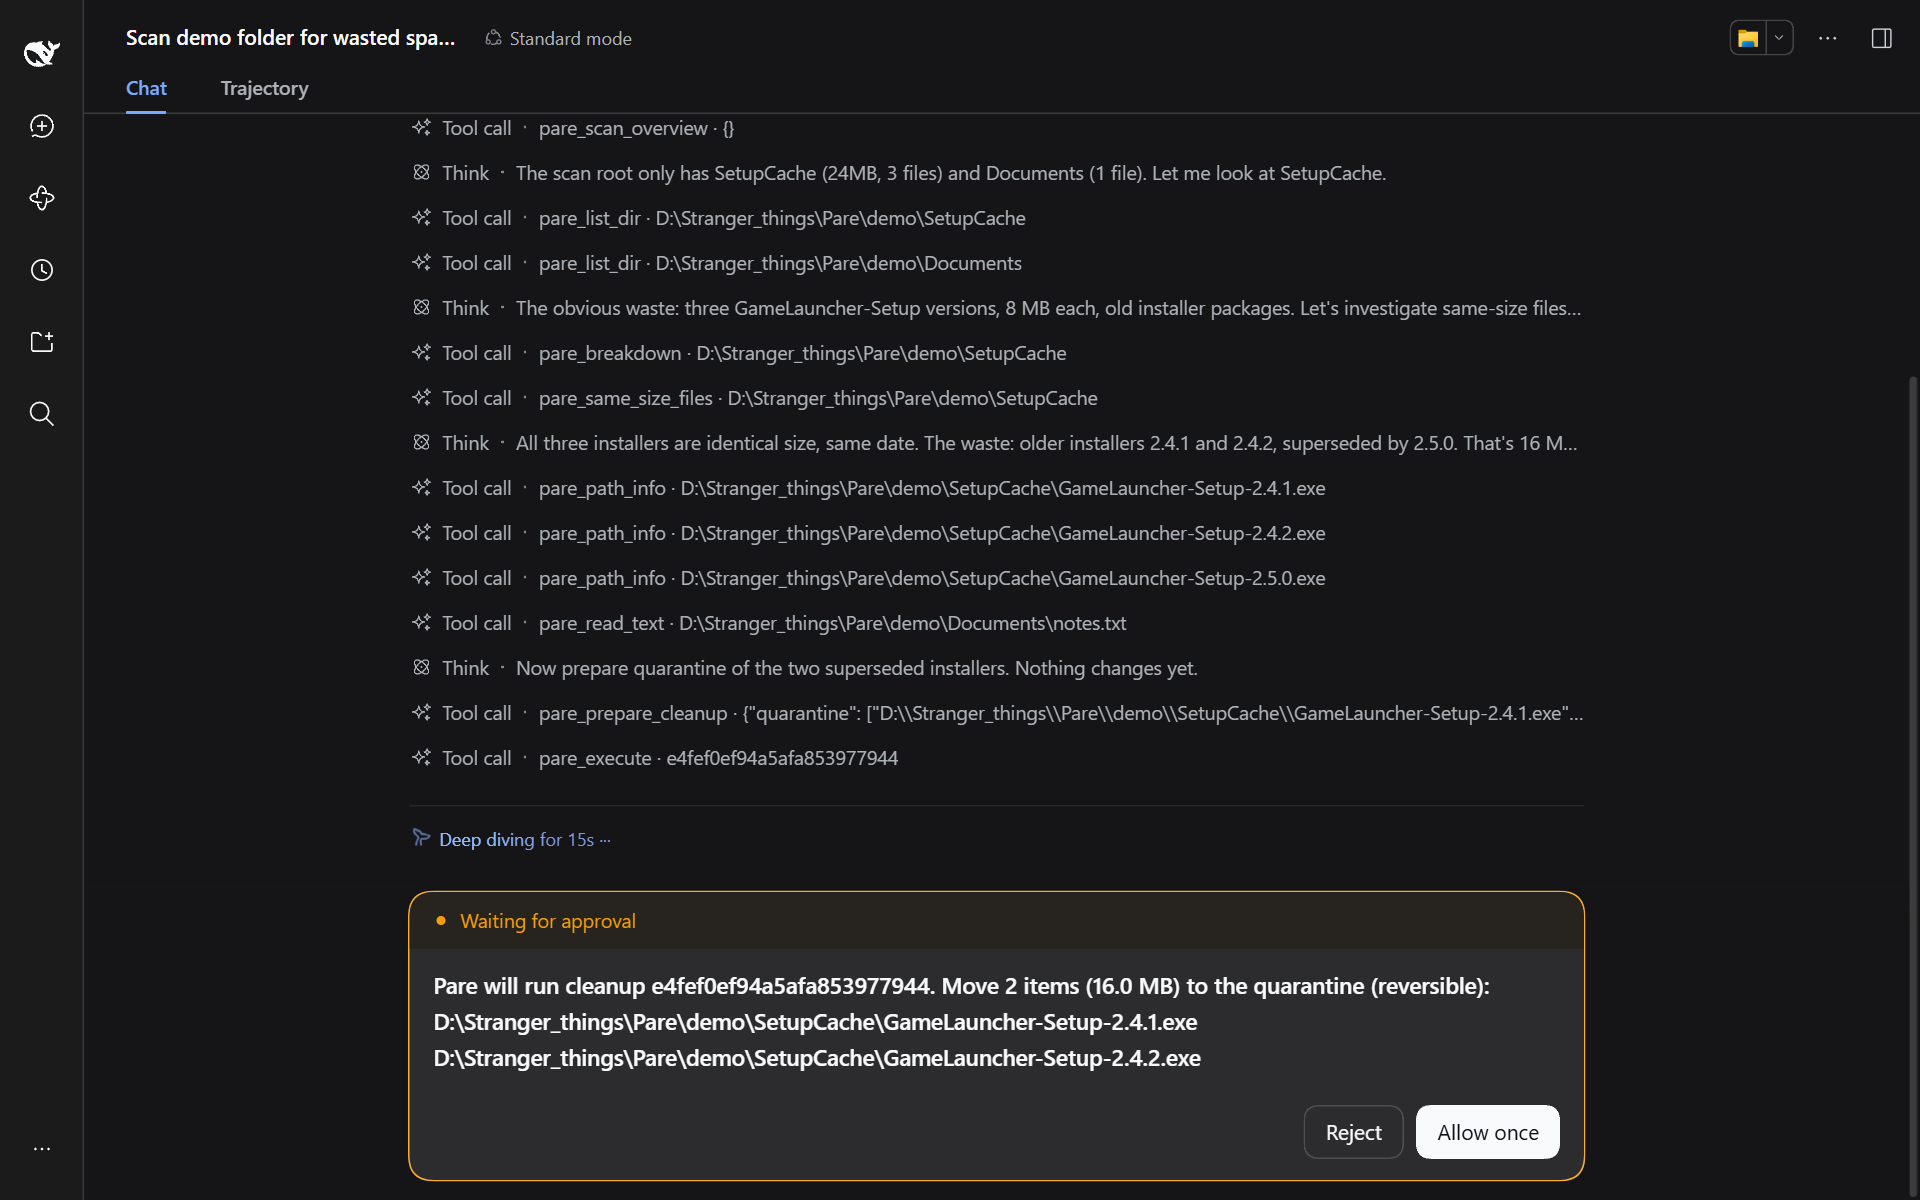This screenshot has width=1920, height=1200.
Task: Click the chat vertical scrollbar
Action: (1913, 785)
